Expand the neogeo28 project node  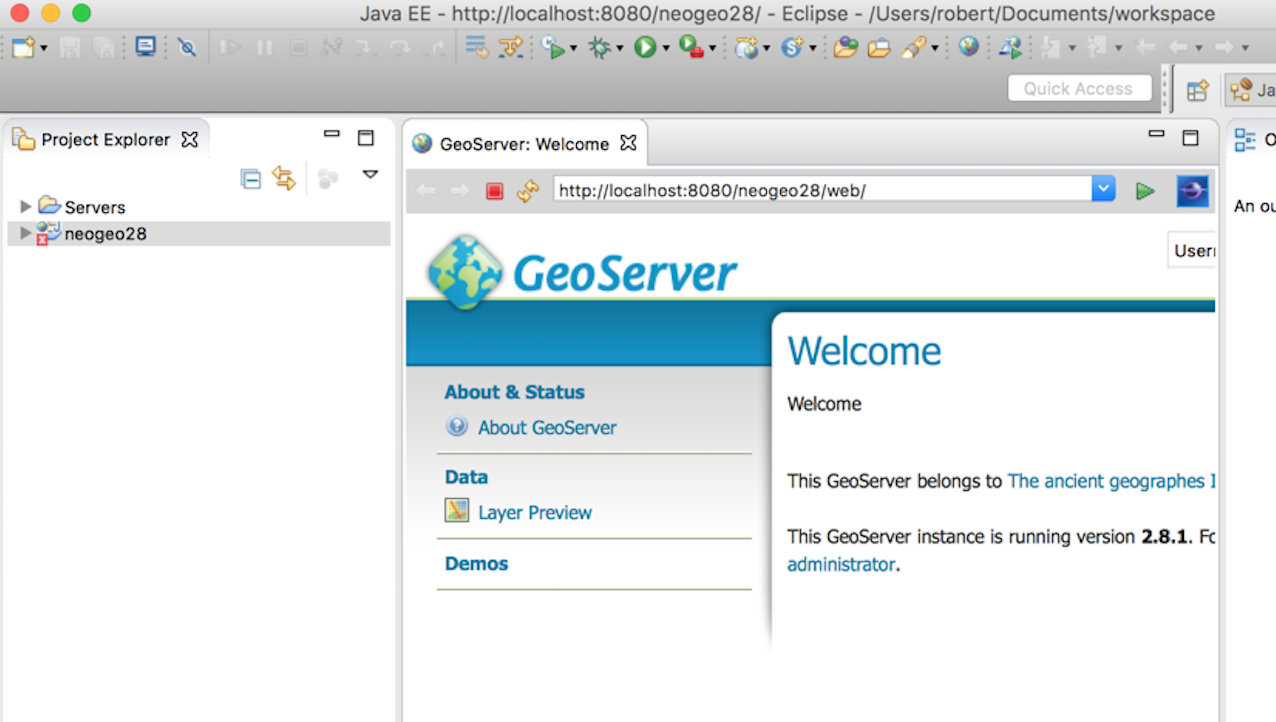click(x=26, y=233)
